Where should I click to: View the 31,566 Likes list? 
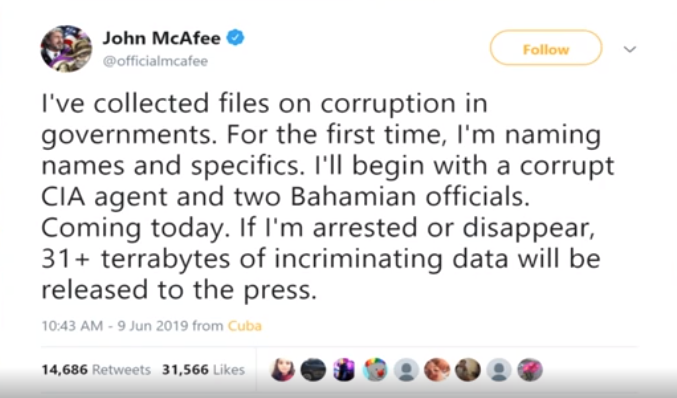(203, 370)
